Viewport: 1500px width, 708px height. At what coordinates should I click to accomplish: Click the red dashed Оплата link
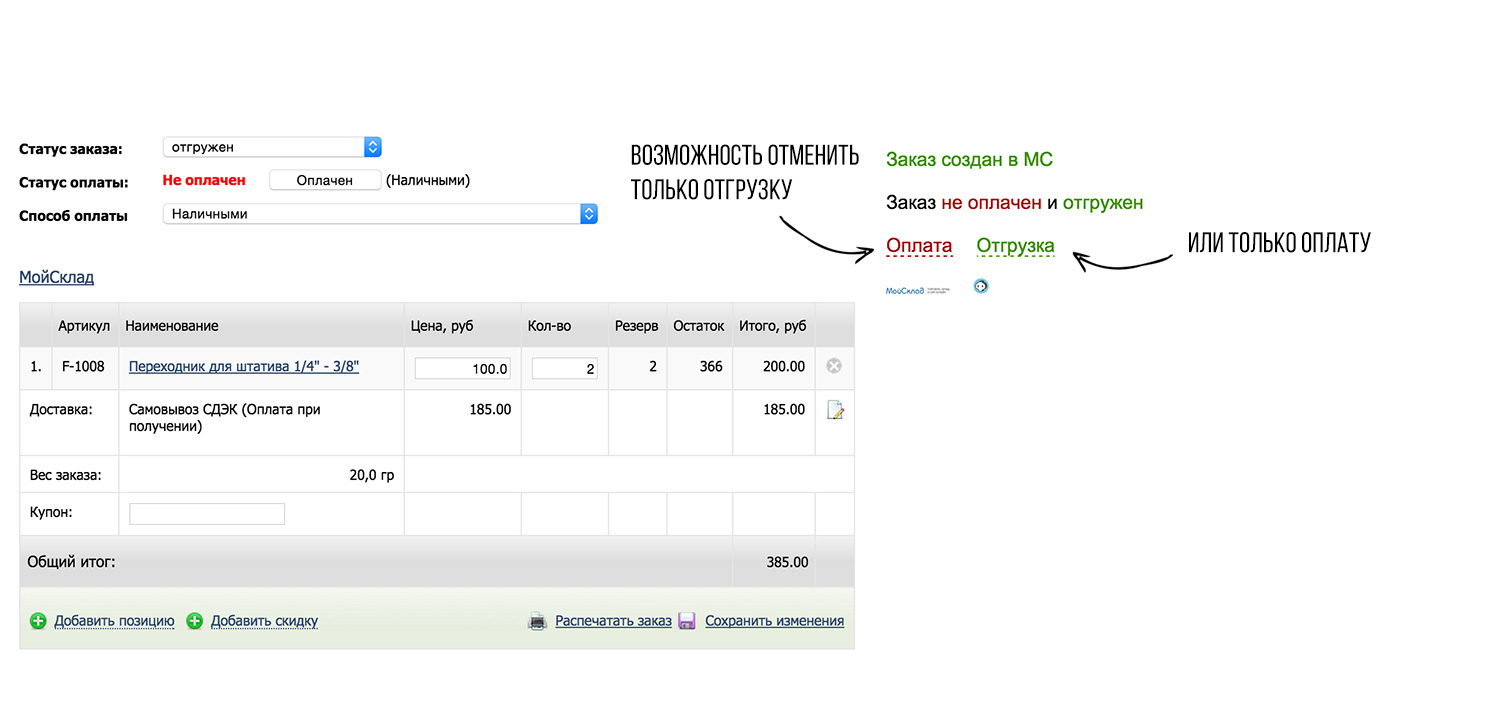[919, 246]
